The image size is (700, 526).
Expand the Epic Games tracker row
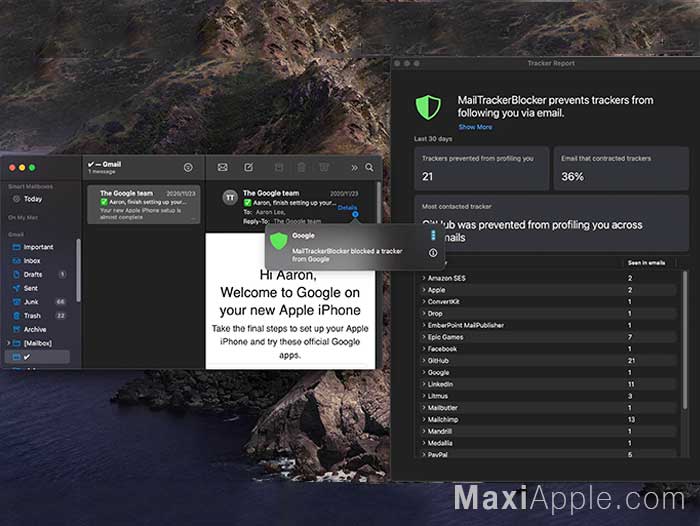pyautogui.click(x=424, y=337)
